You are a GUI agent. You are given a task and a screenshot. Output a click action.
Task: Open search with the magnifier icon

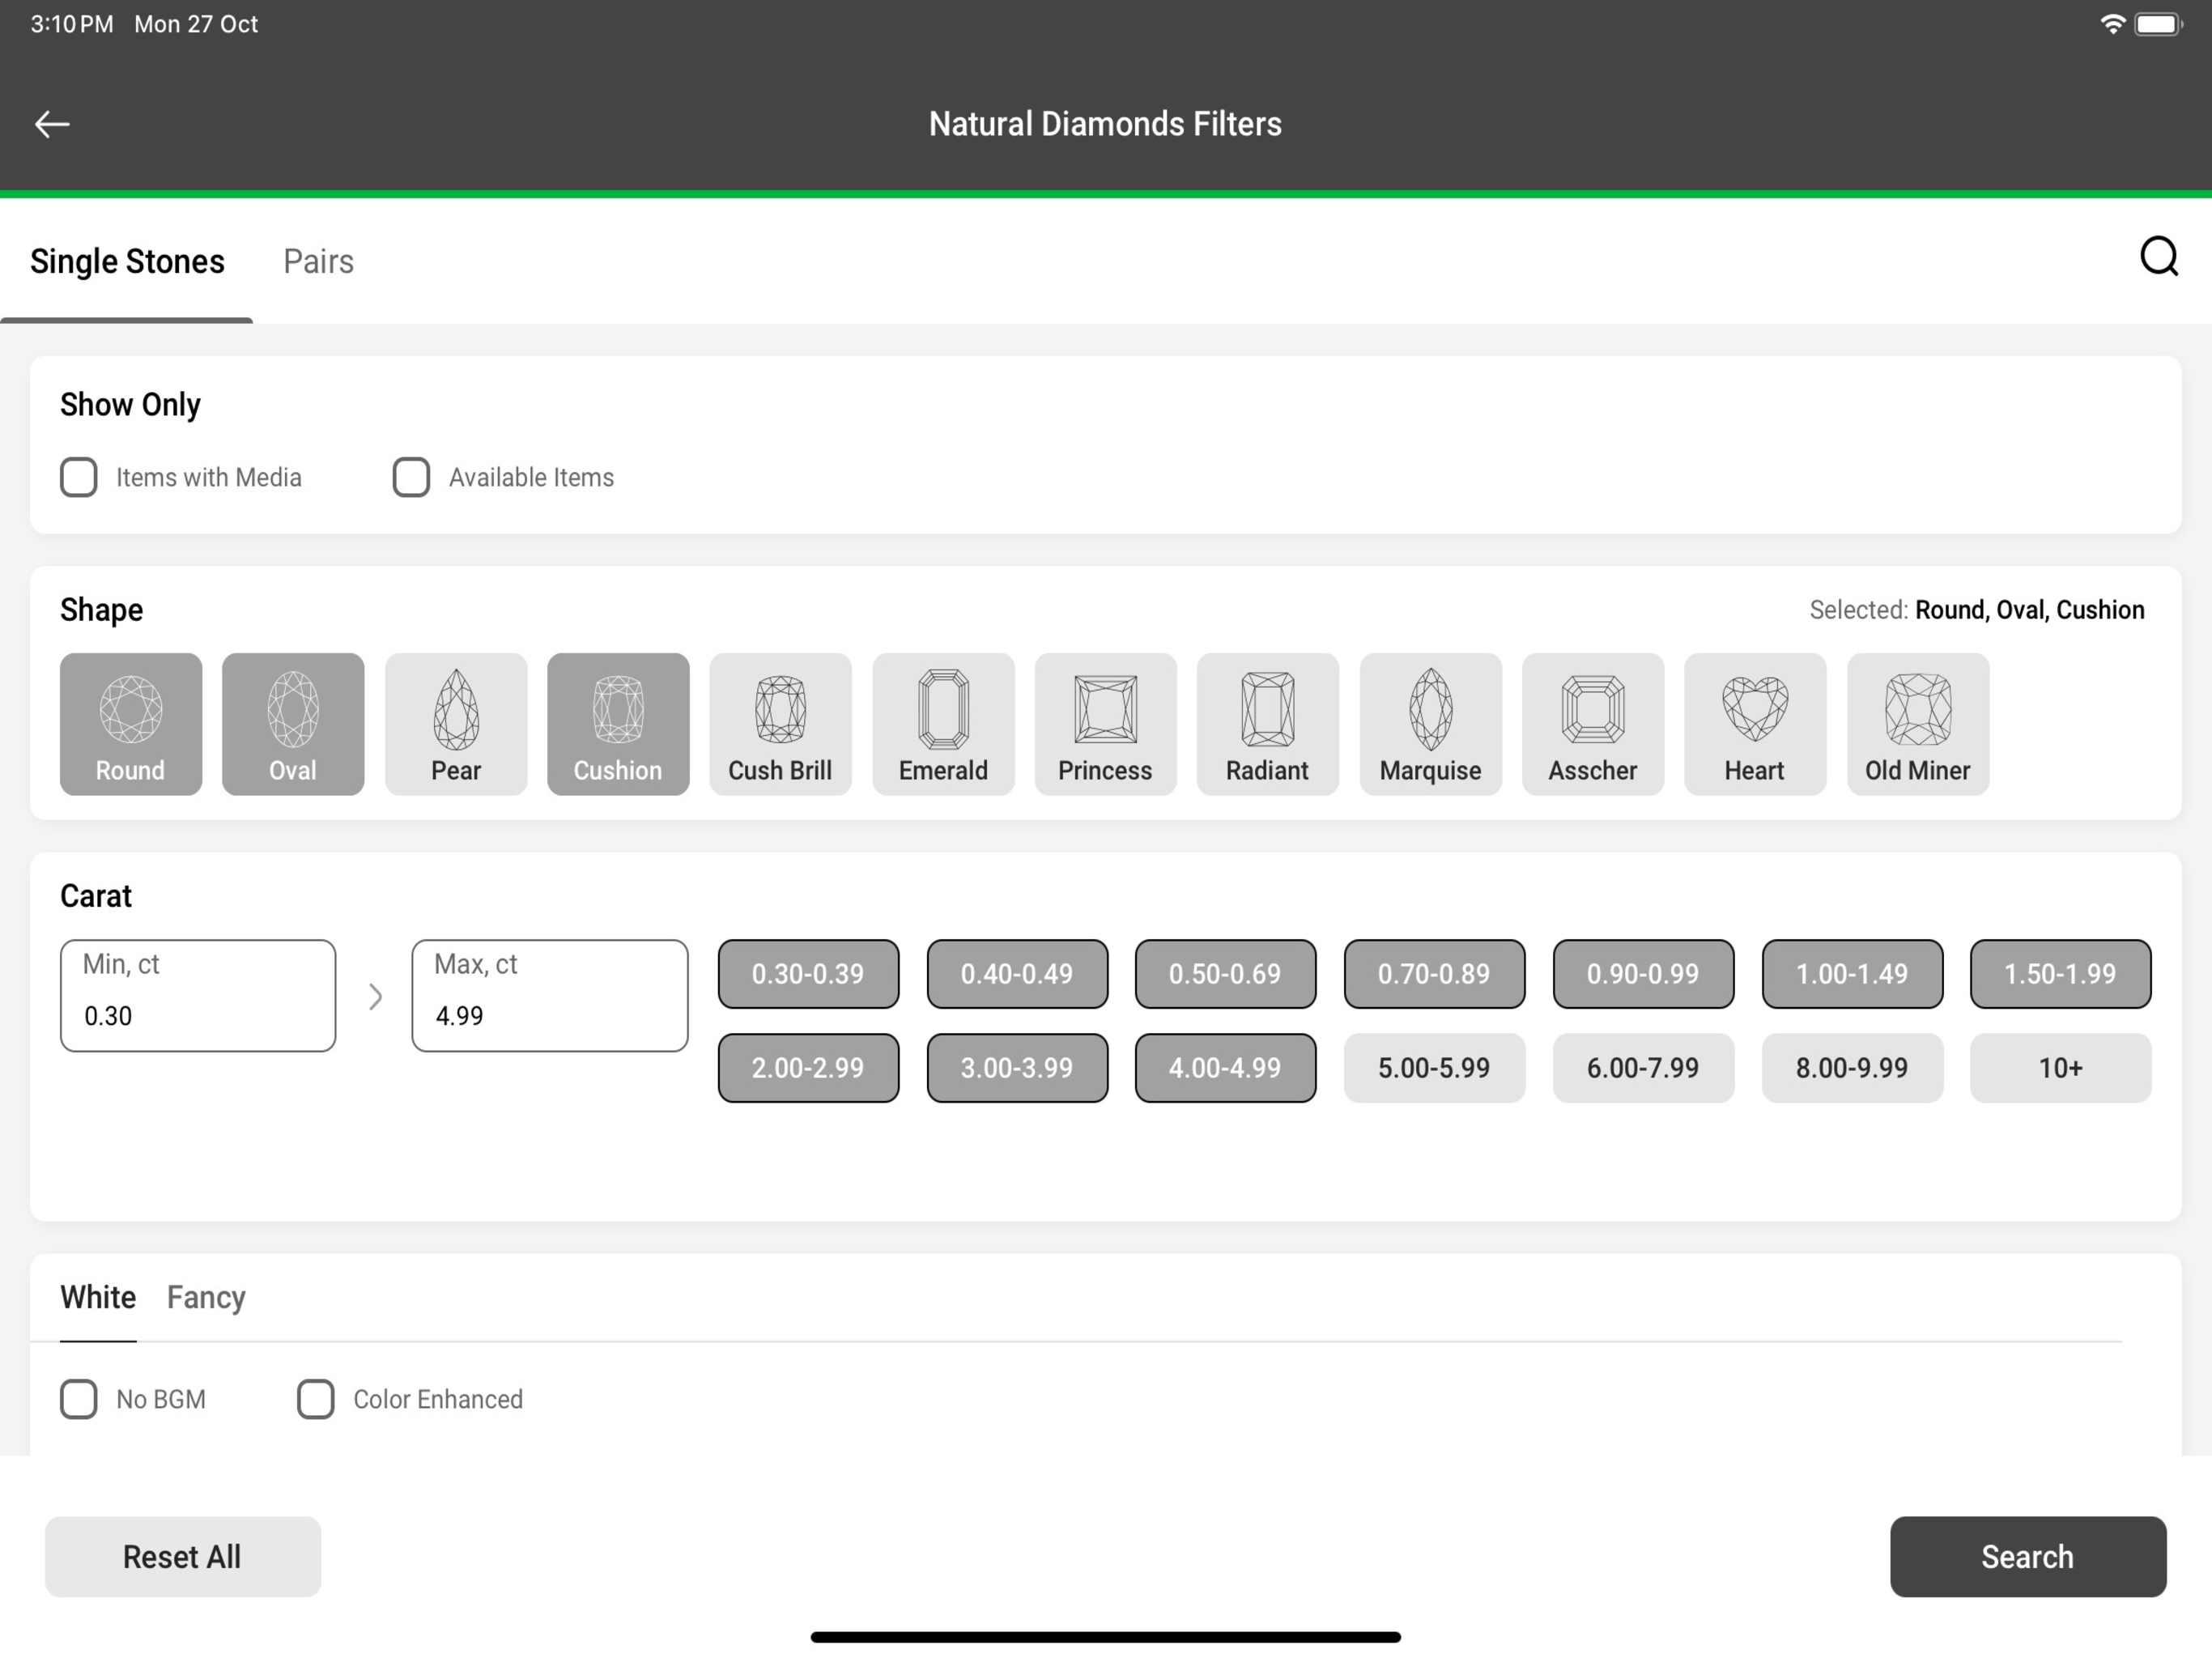coord(2159,256)
